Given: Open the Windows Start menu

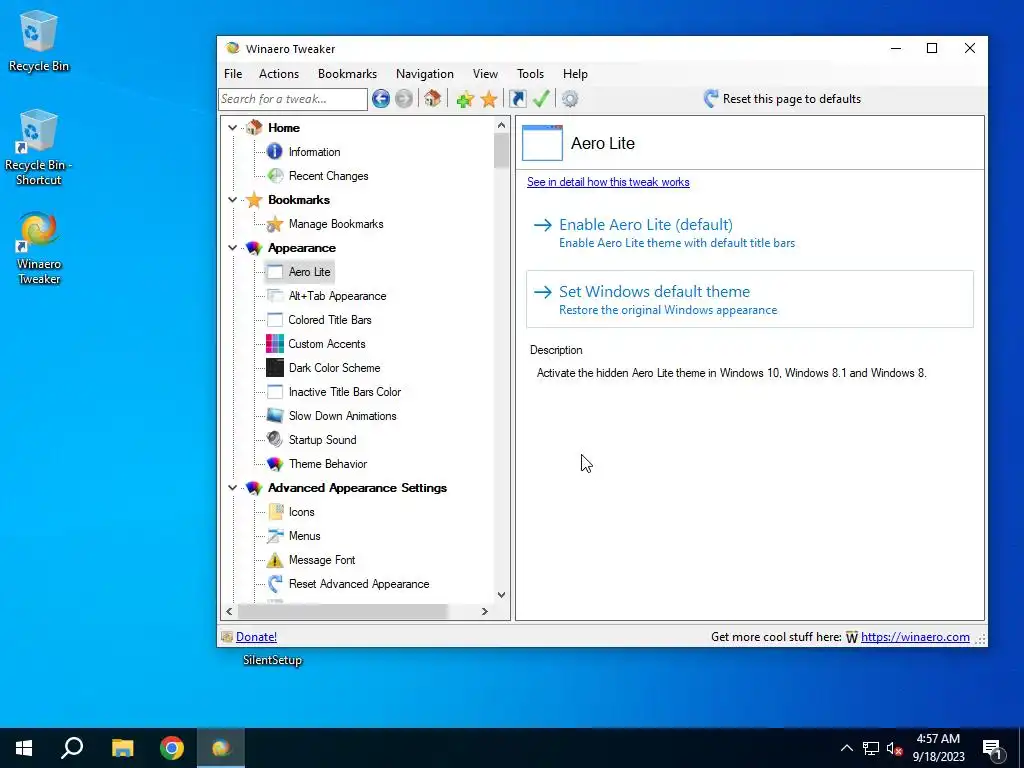Looking at the screenshot, I should (x=24, y=748).
